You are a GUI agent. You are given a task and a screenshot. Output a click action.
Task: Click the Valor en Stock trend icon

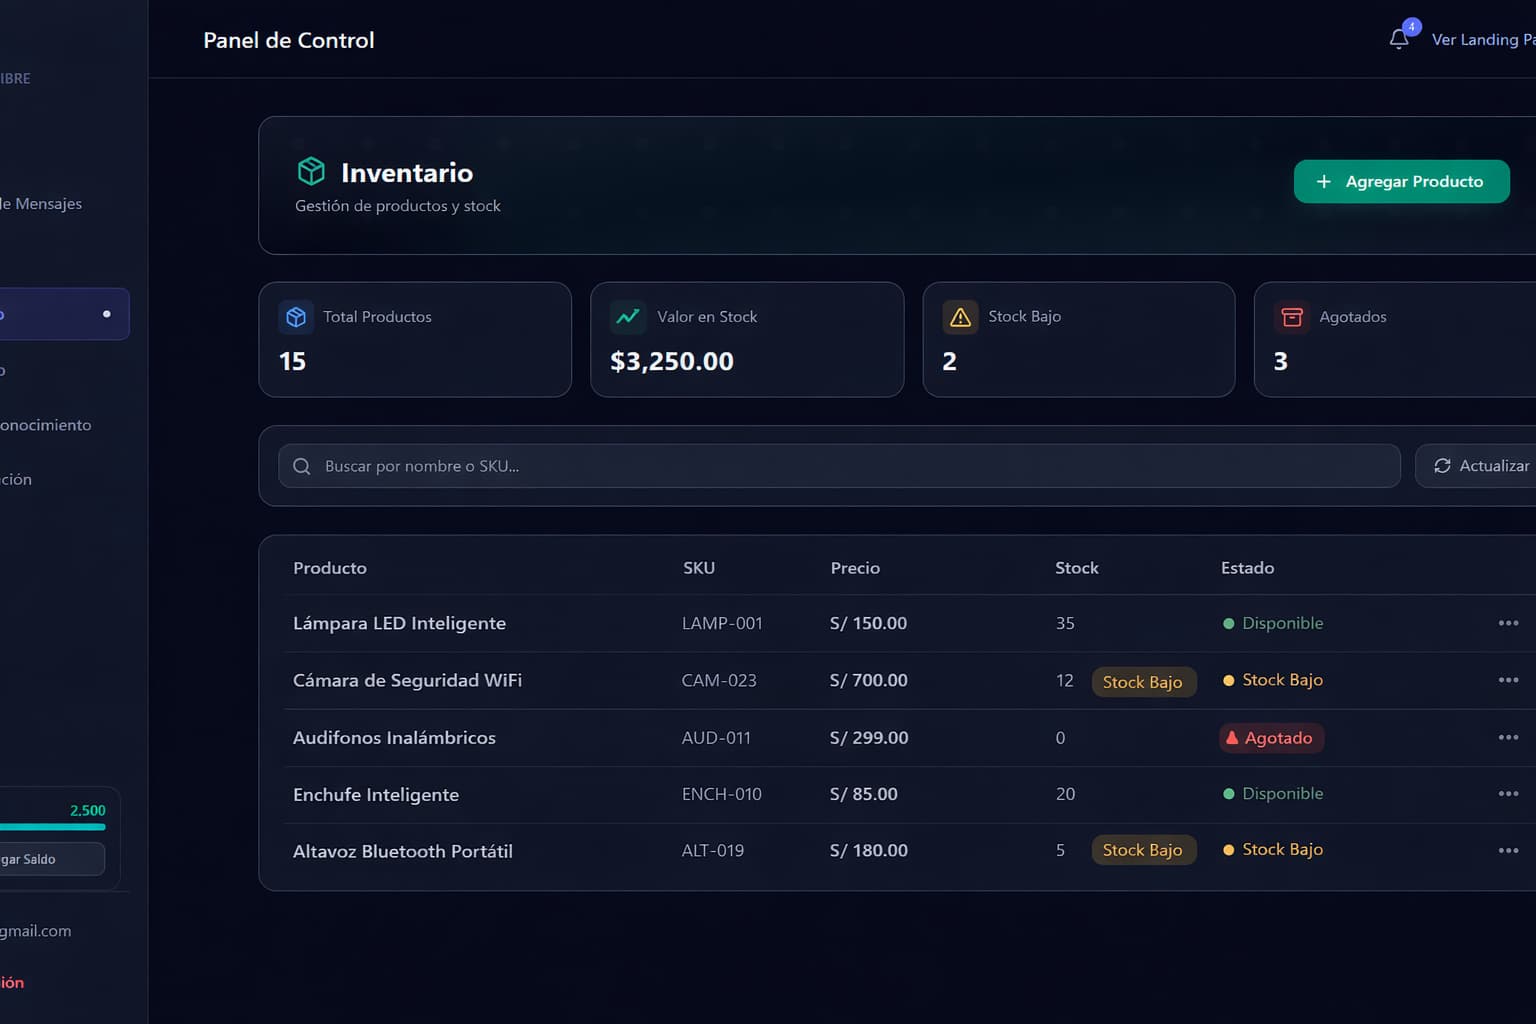click(x=628, y=317)
